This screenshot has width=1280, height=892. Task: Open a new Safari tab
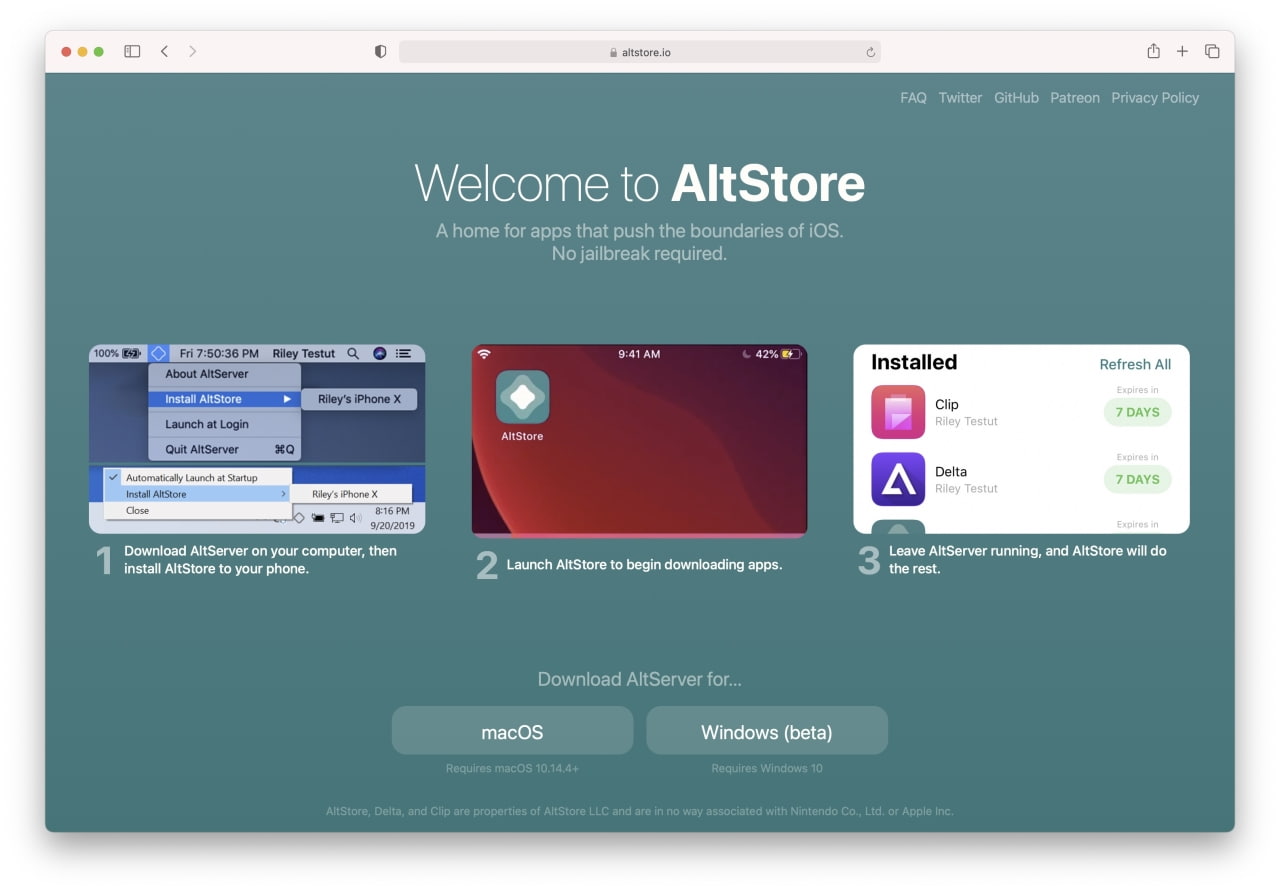(1182, 51)
